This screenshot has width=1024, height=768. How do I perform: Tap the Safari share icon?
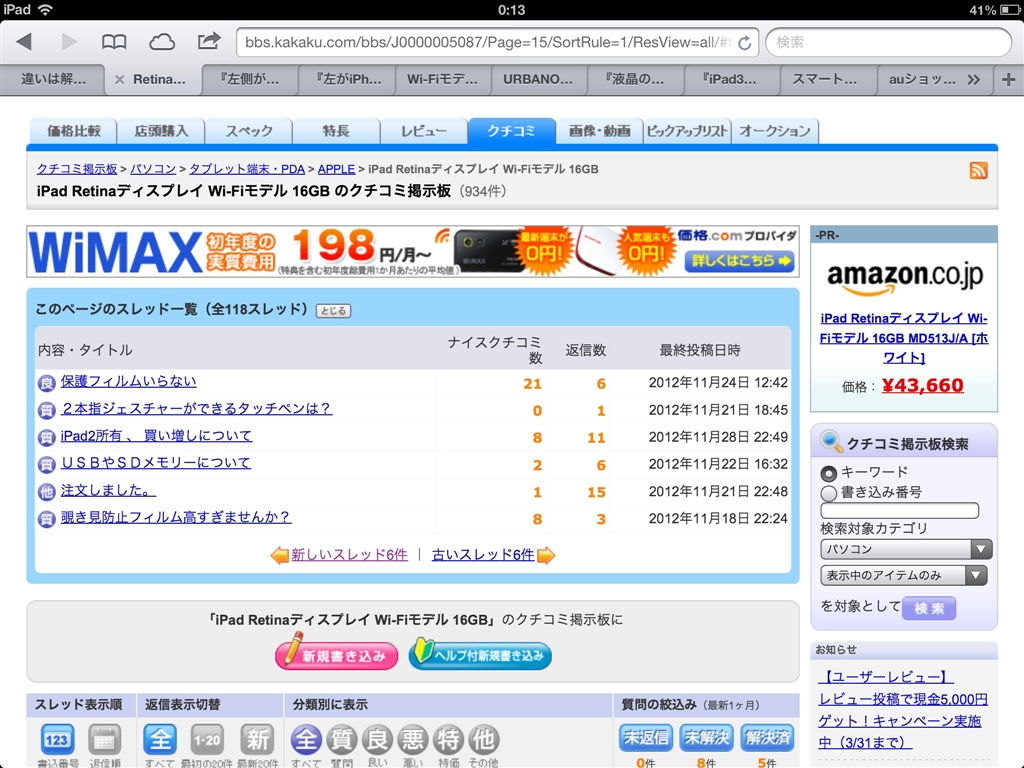[208, 41]
